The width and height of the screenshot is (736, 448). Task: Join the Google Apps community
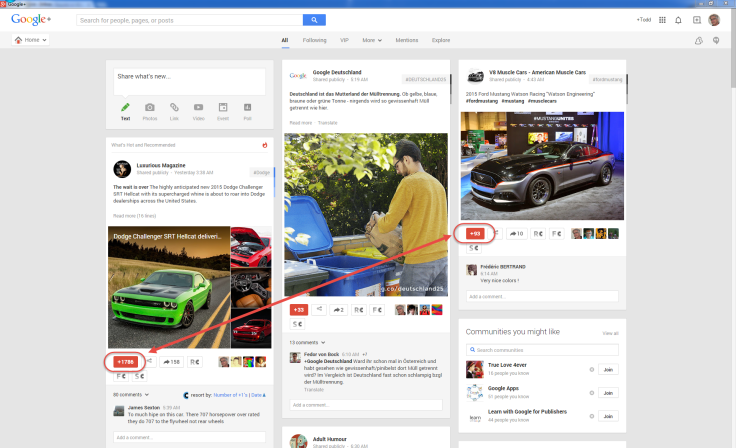point(606,393)
